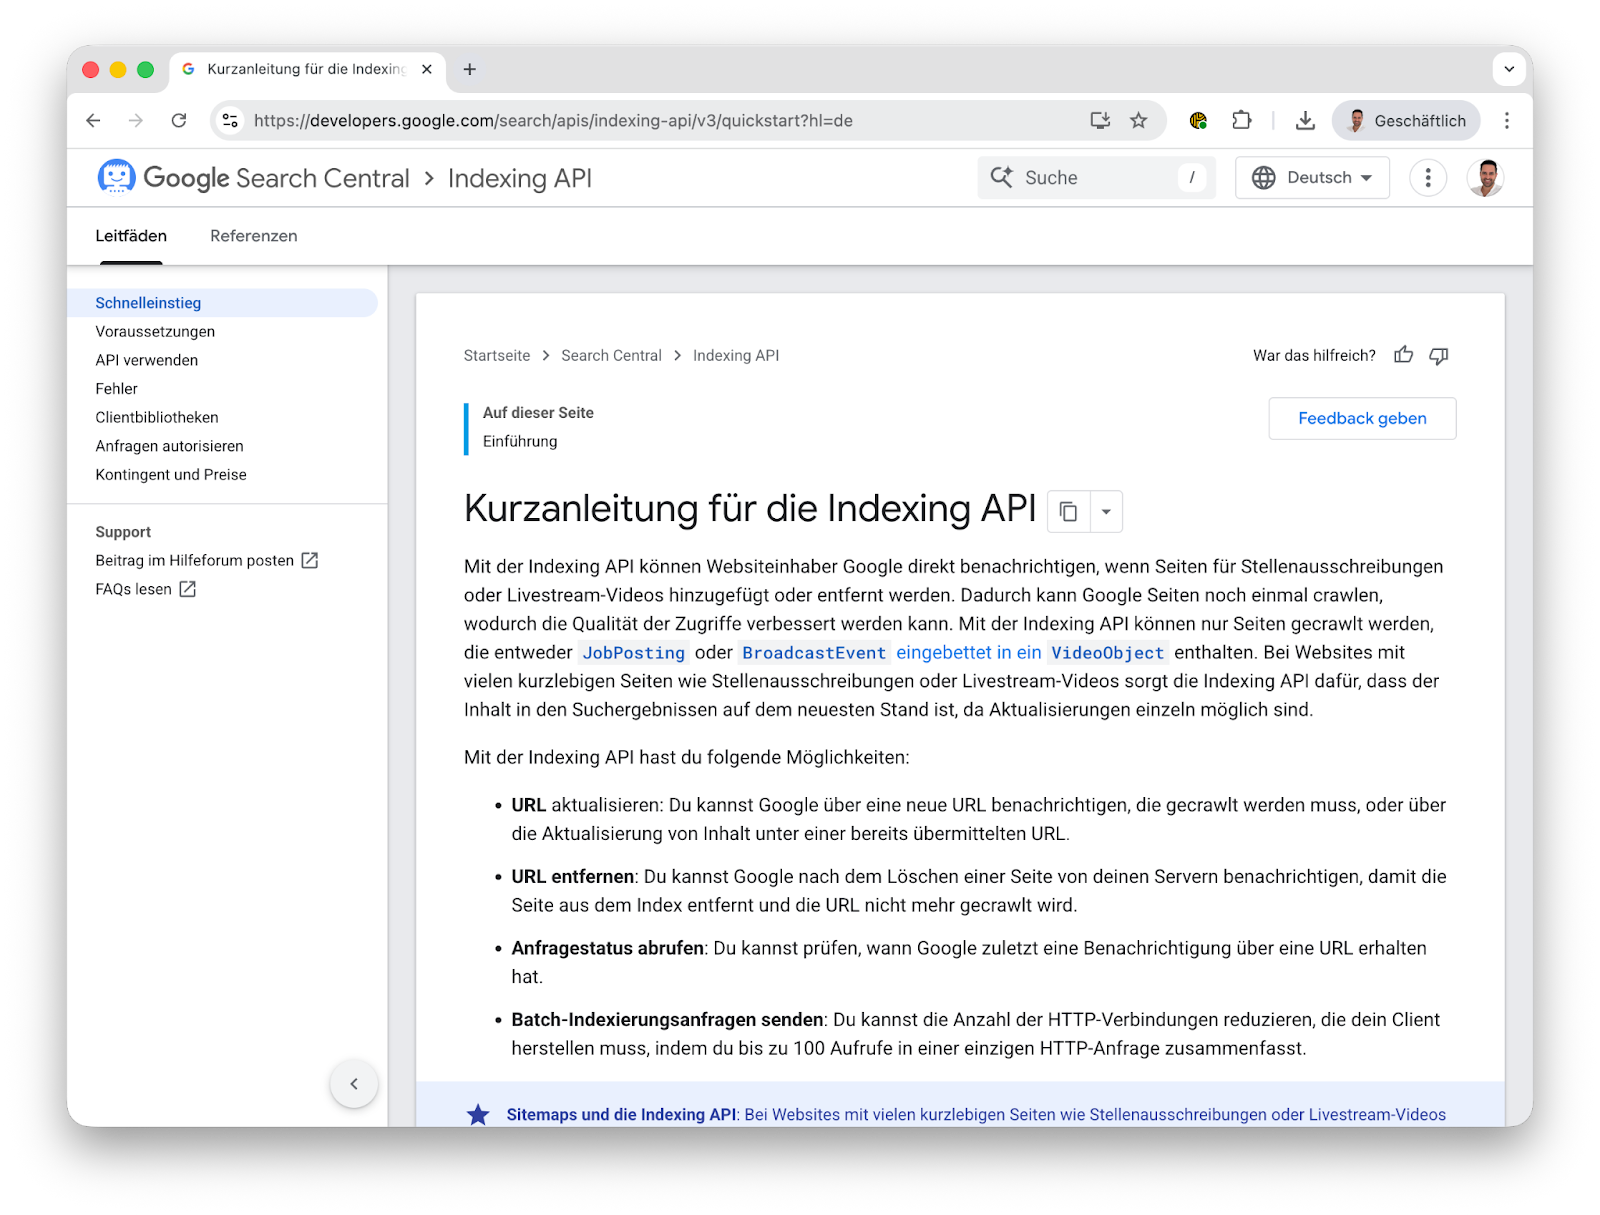Click the sparkle search icon in Suche
1600x1215 pixels.
(x=1002, y=177)
